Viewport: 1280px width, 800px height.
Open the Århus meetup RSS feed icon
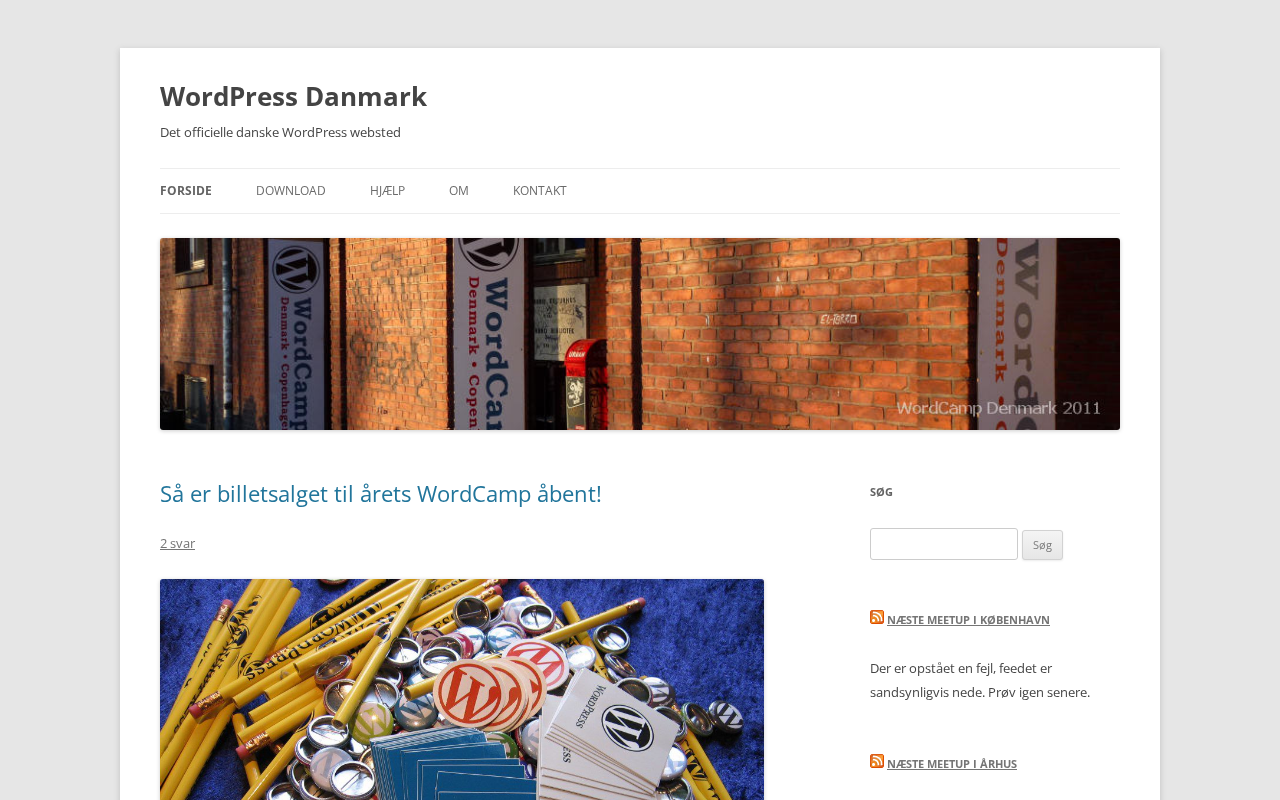tap(877, 761)
